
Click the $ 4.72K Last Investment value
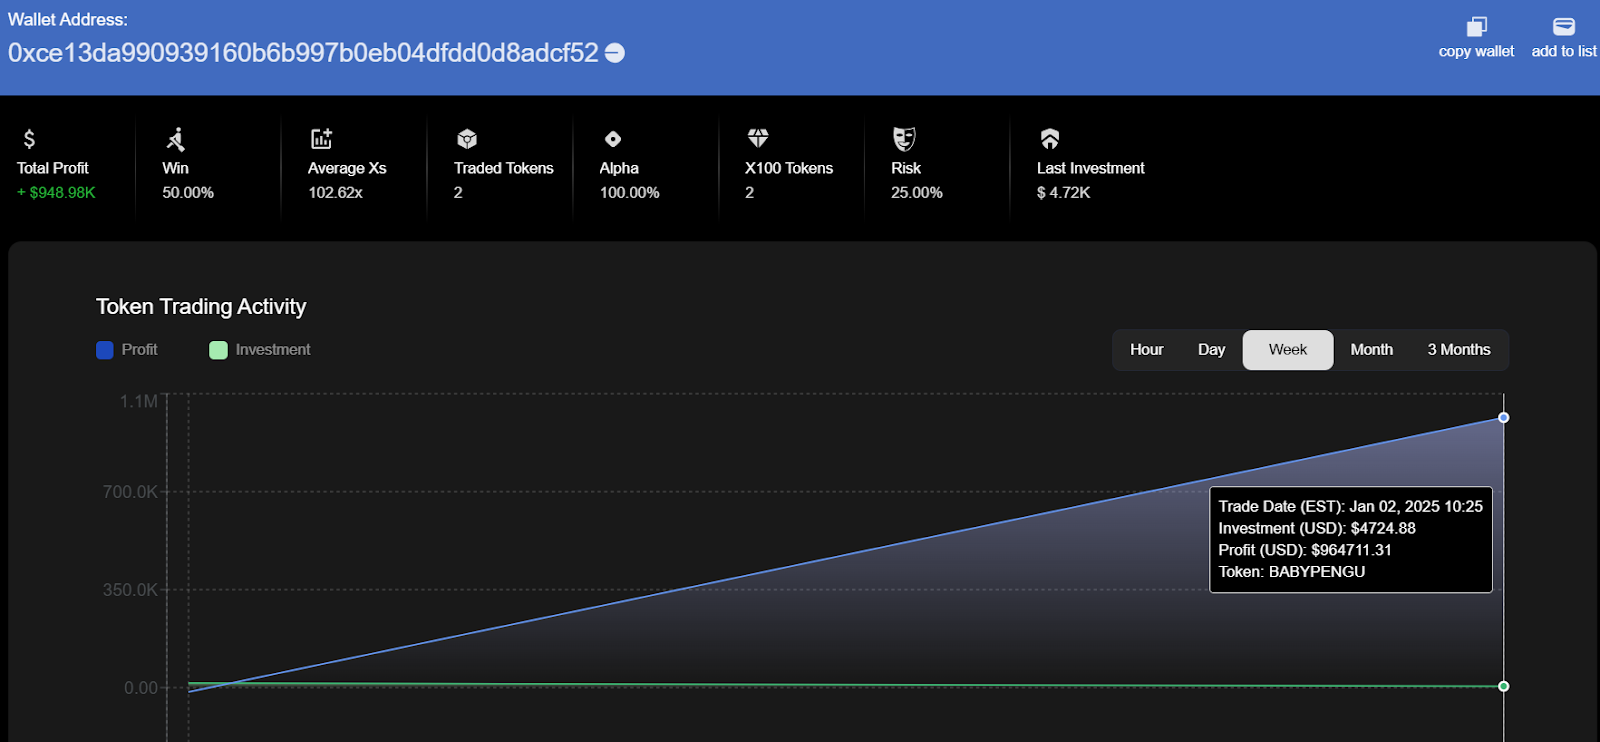[1063, 193]
